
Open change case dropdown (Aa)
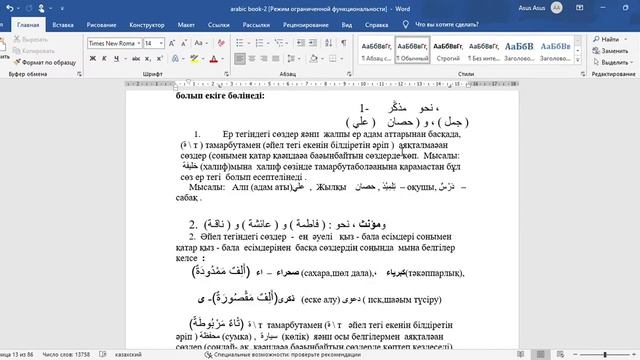(201, 43)
